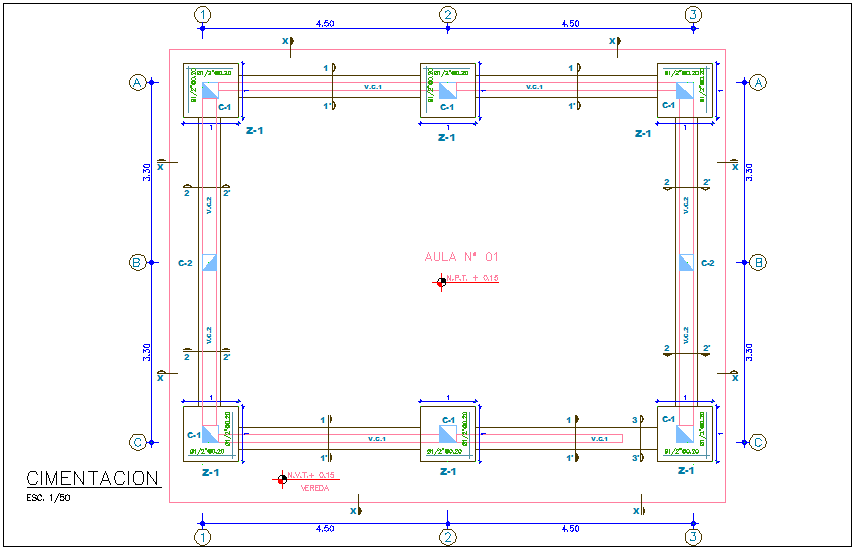Click the CIMENTACION drawing title

click(x=92, y=479)
